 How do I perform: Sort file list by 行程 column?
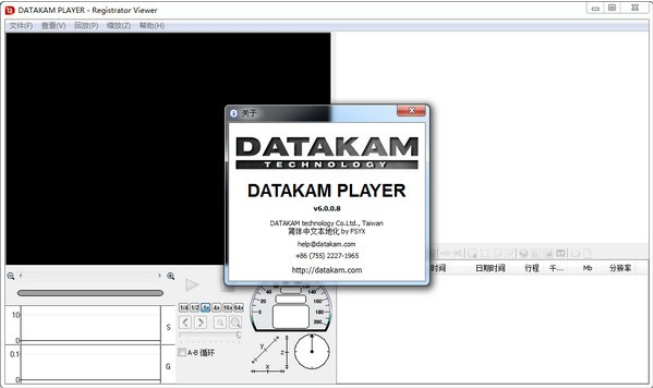pos(532,268)
